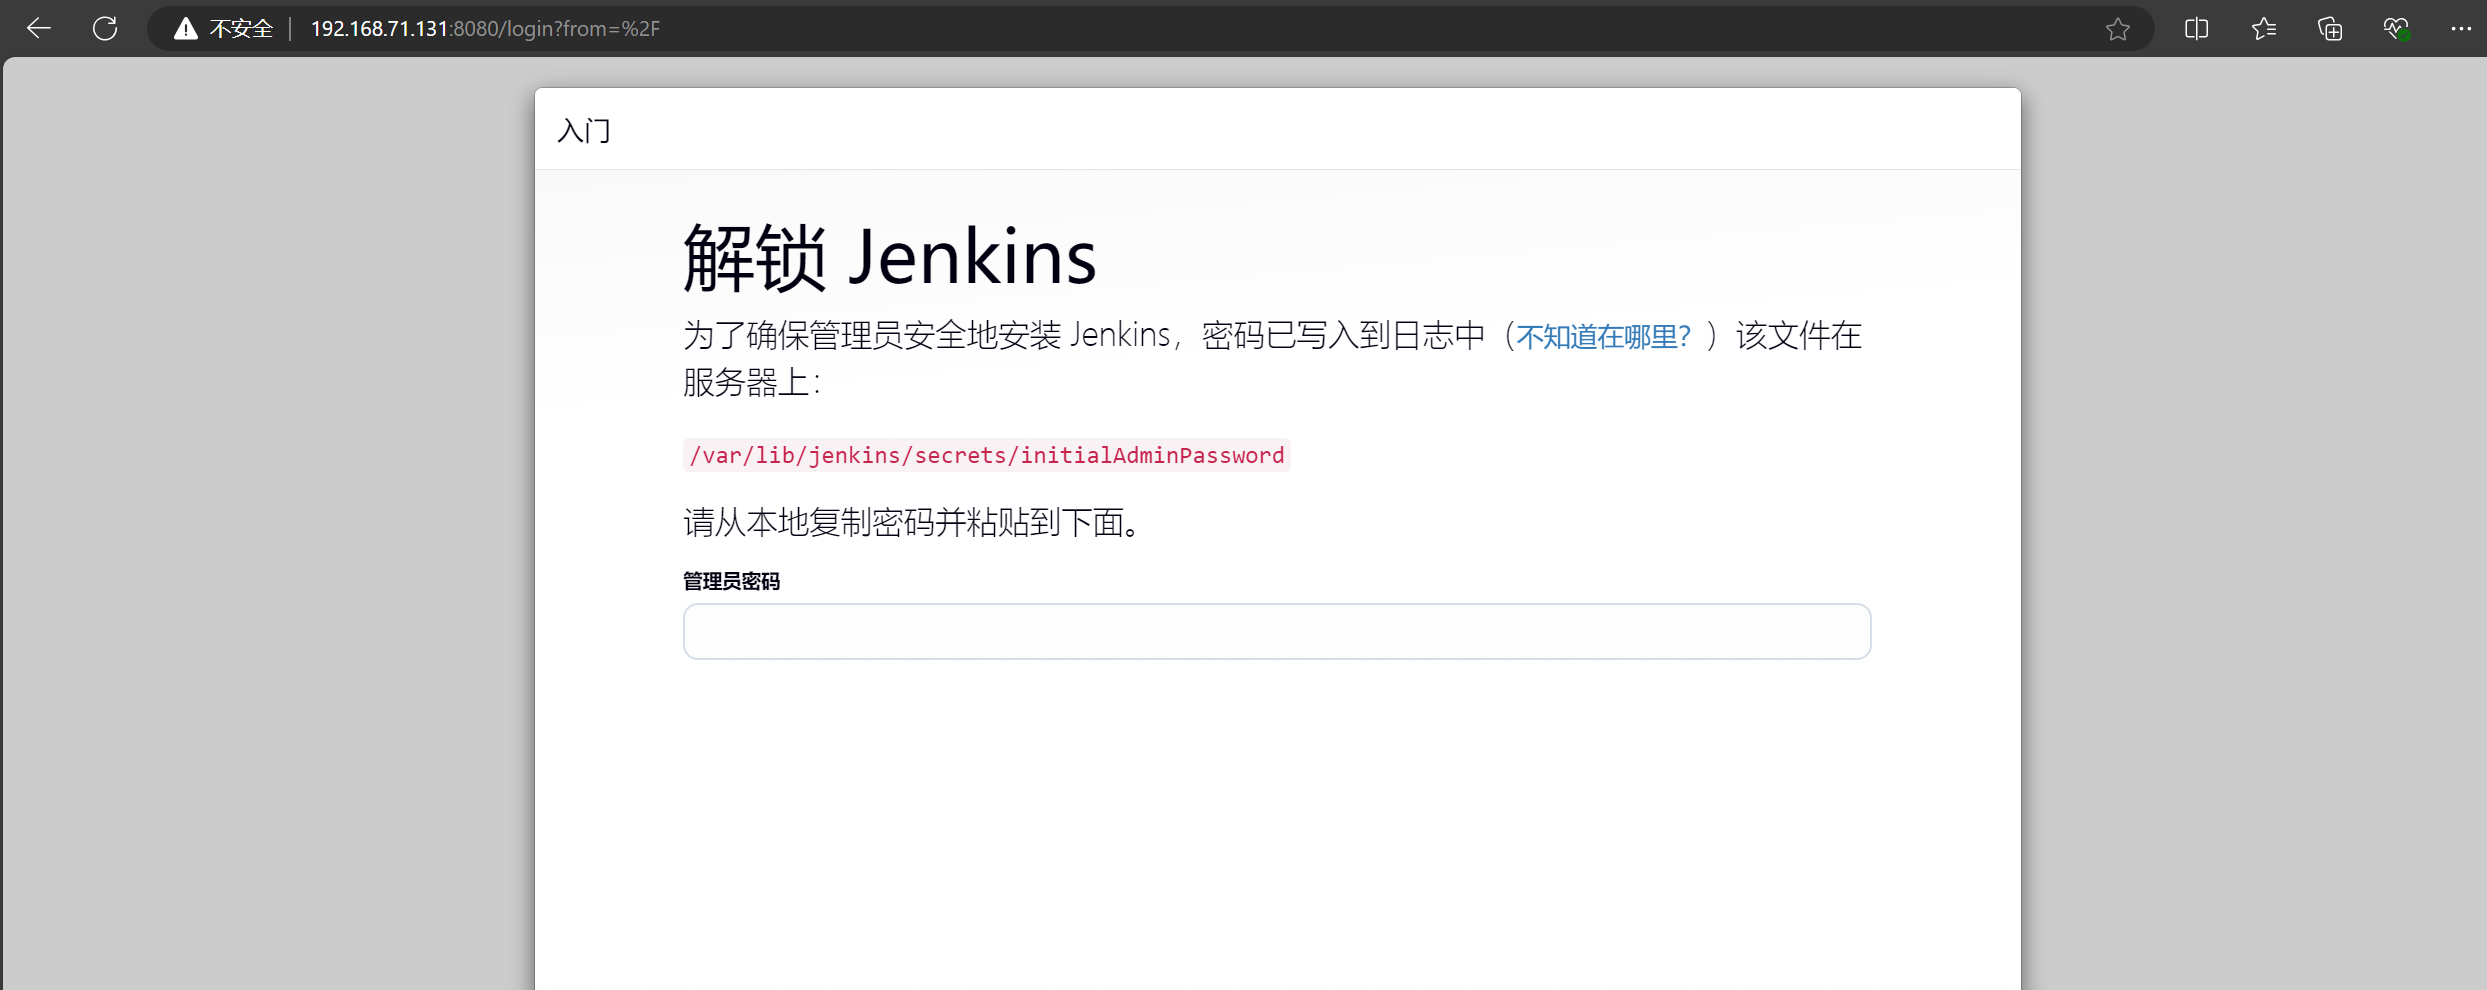Click the 管理员密码 field label
The image size is (2487, 990).
tap(731, 581)
